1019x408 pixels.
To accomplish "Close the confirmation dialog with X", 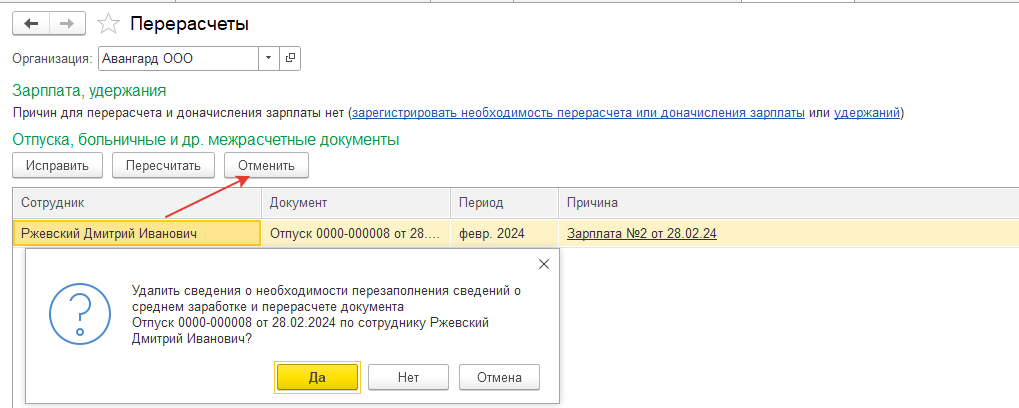I will click(544, 264).
